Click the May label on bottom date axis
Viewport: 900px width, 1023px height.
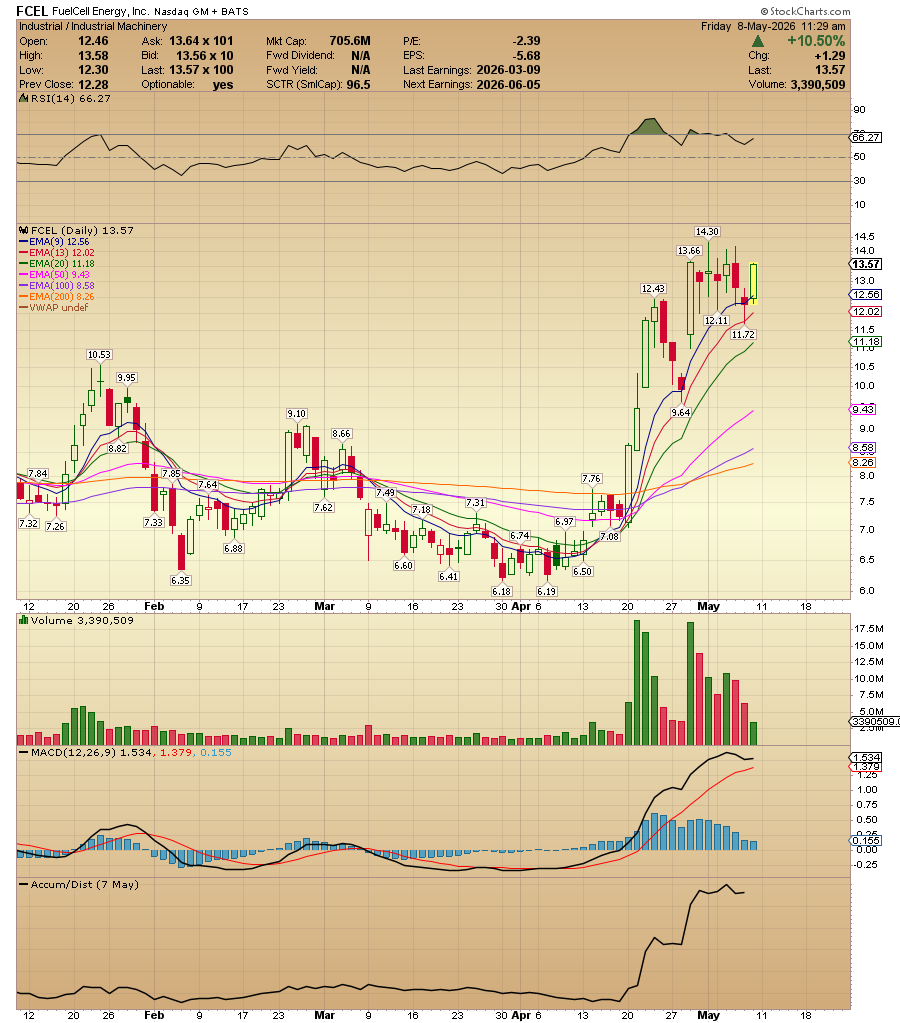point(709,1015)
